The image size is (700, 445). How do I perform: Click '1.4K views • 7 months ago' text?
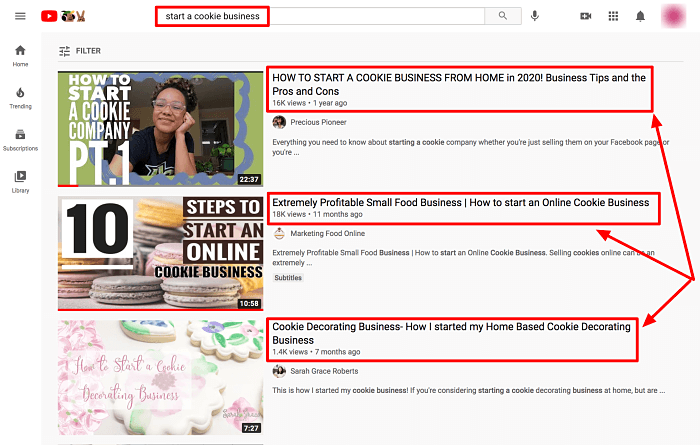316,352
